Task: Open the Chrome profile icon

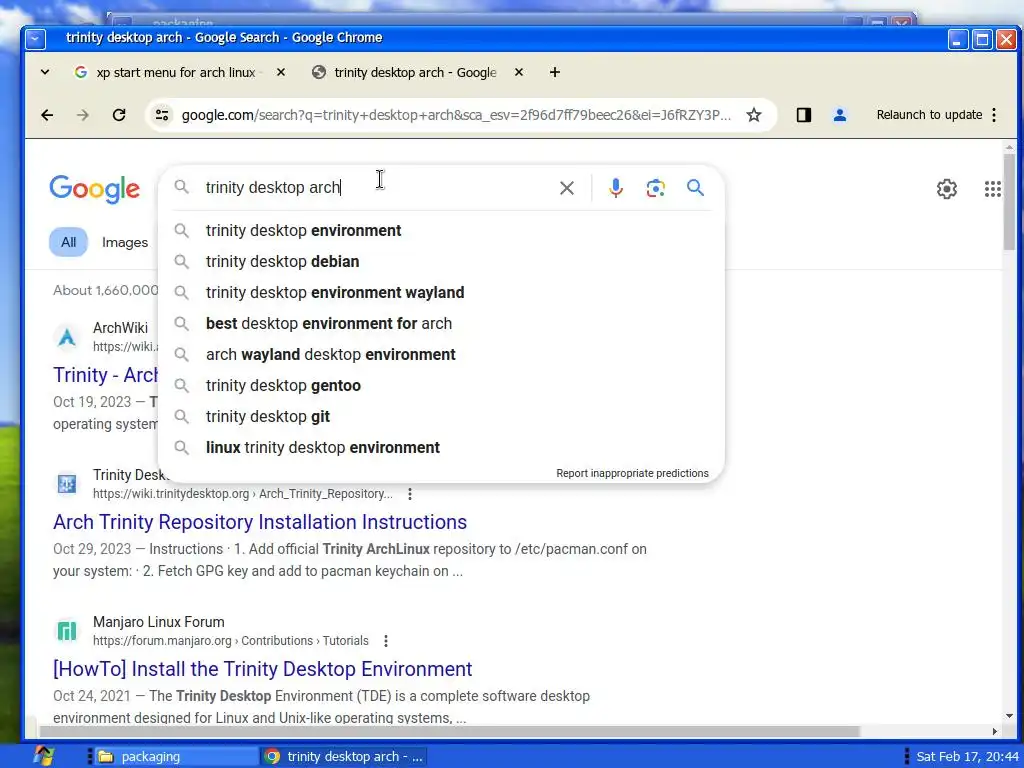Action: pos(840,116)
